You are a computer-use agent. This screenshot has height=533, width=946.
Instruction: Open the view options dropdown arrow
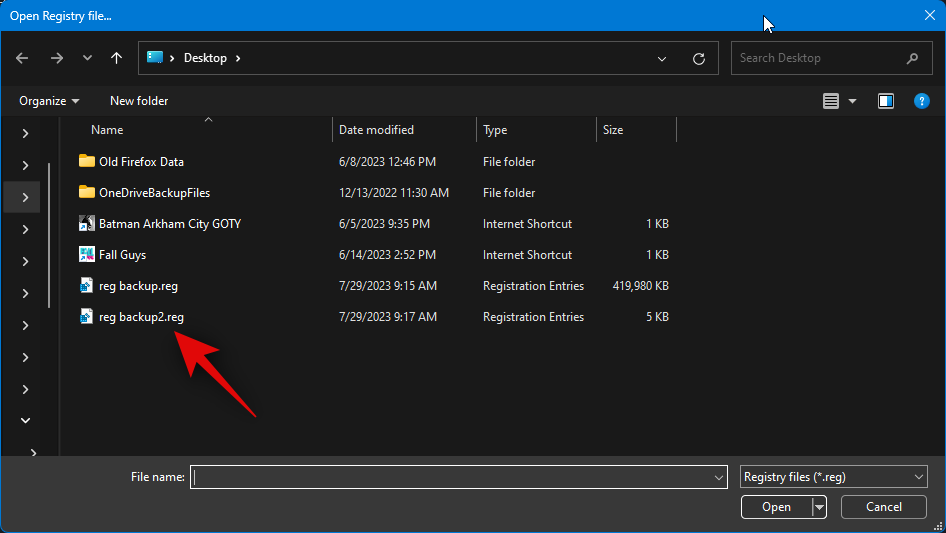(x=853, y=101)
